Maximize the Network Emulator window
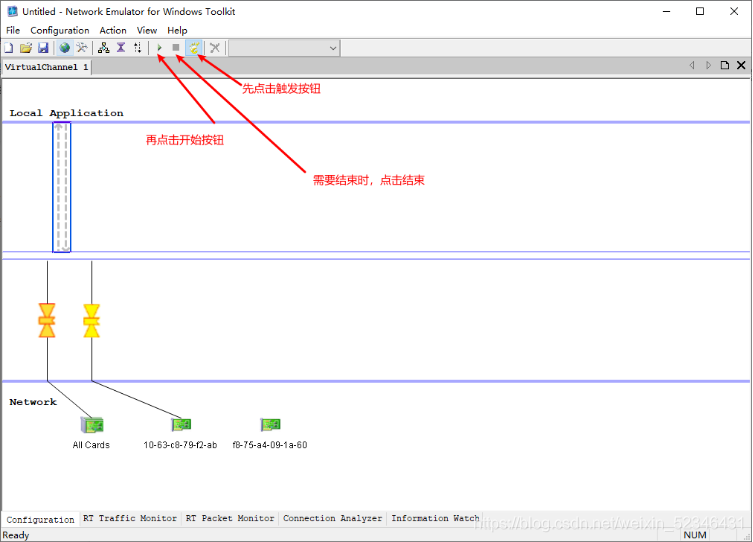 click(700, 12)
